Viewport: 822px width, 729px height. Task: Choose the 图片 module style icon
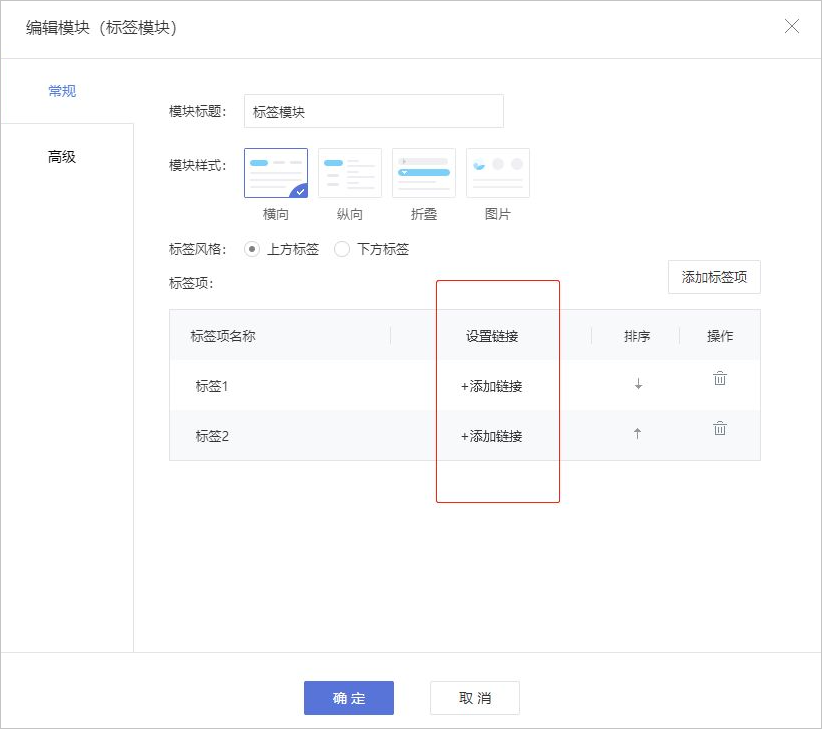(x=498, y=173)
